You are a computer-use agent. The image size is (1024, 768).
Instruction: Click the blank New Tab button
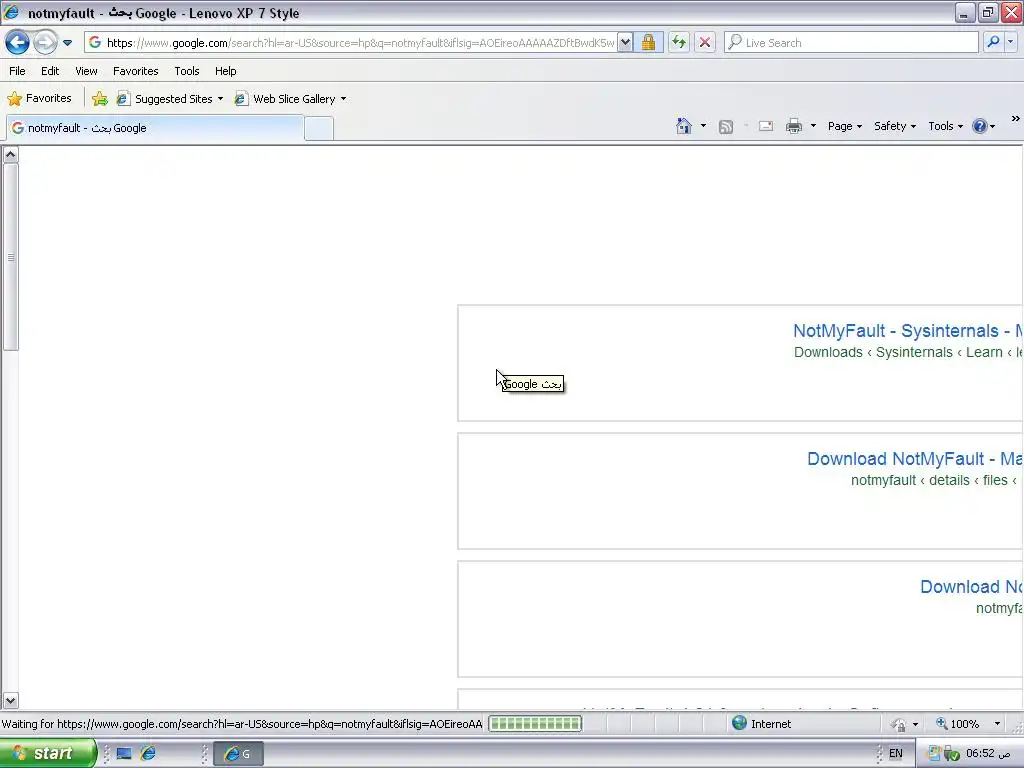click(319, 129)
